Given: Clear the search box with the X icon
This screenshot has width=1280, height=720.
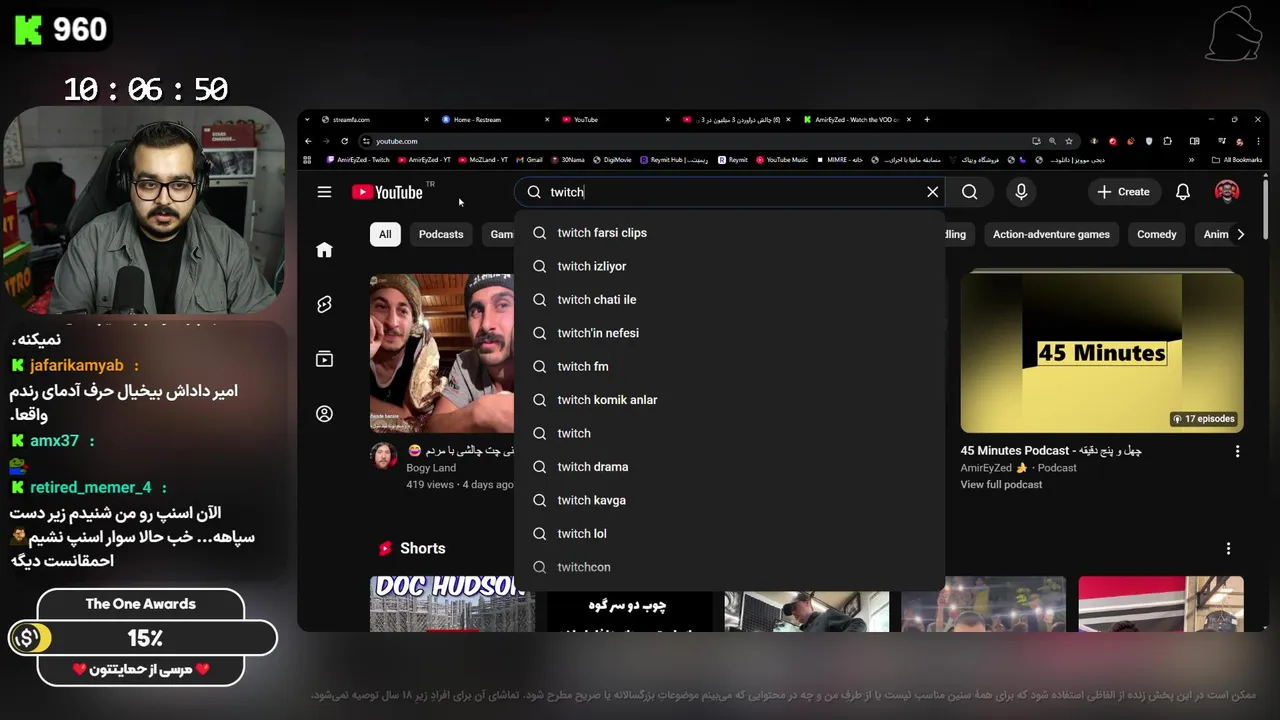Looking at the screenshot, I should coord(933,192).
